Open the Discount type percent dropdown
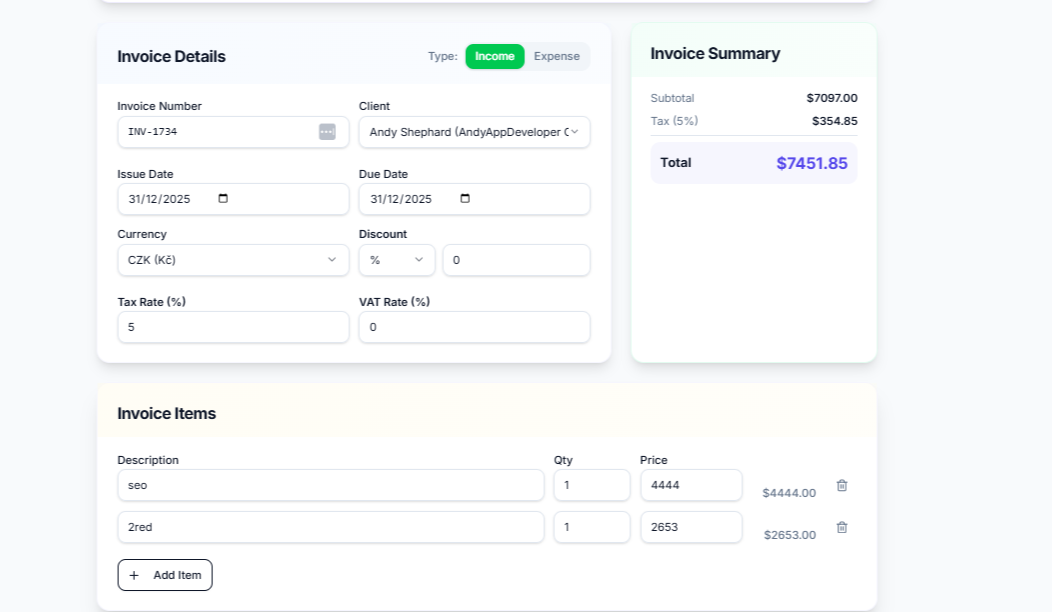The width and height of the screenshot is (1052, 612). tap(397, 260)
